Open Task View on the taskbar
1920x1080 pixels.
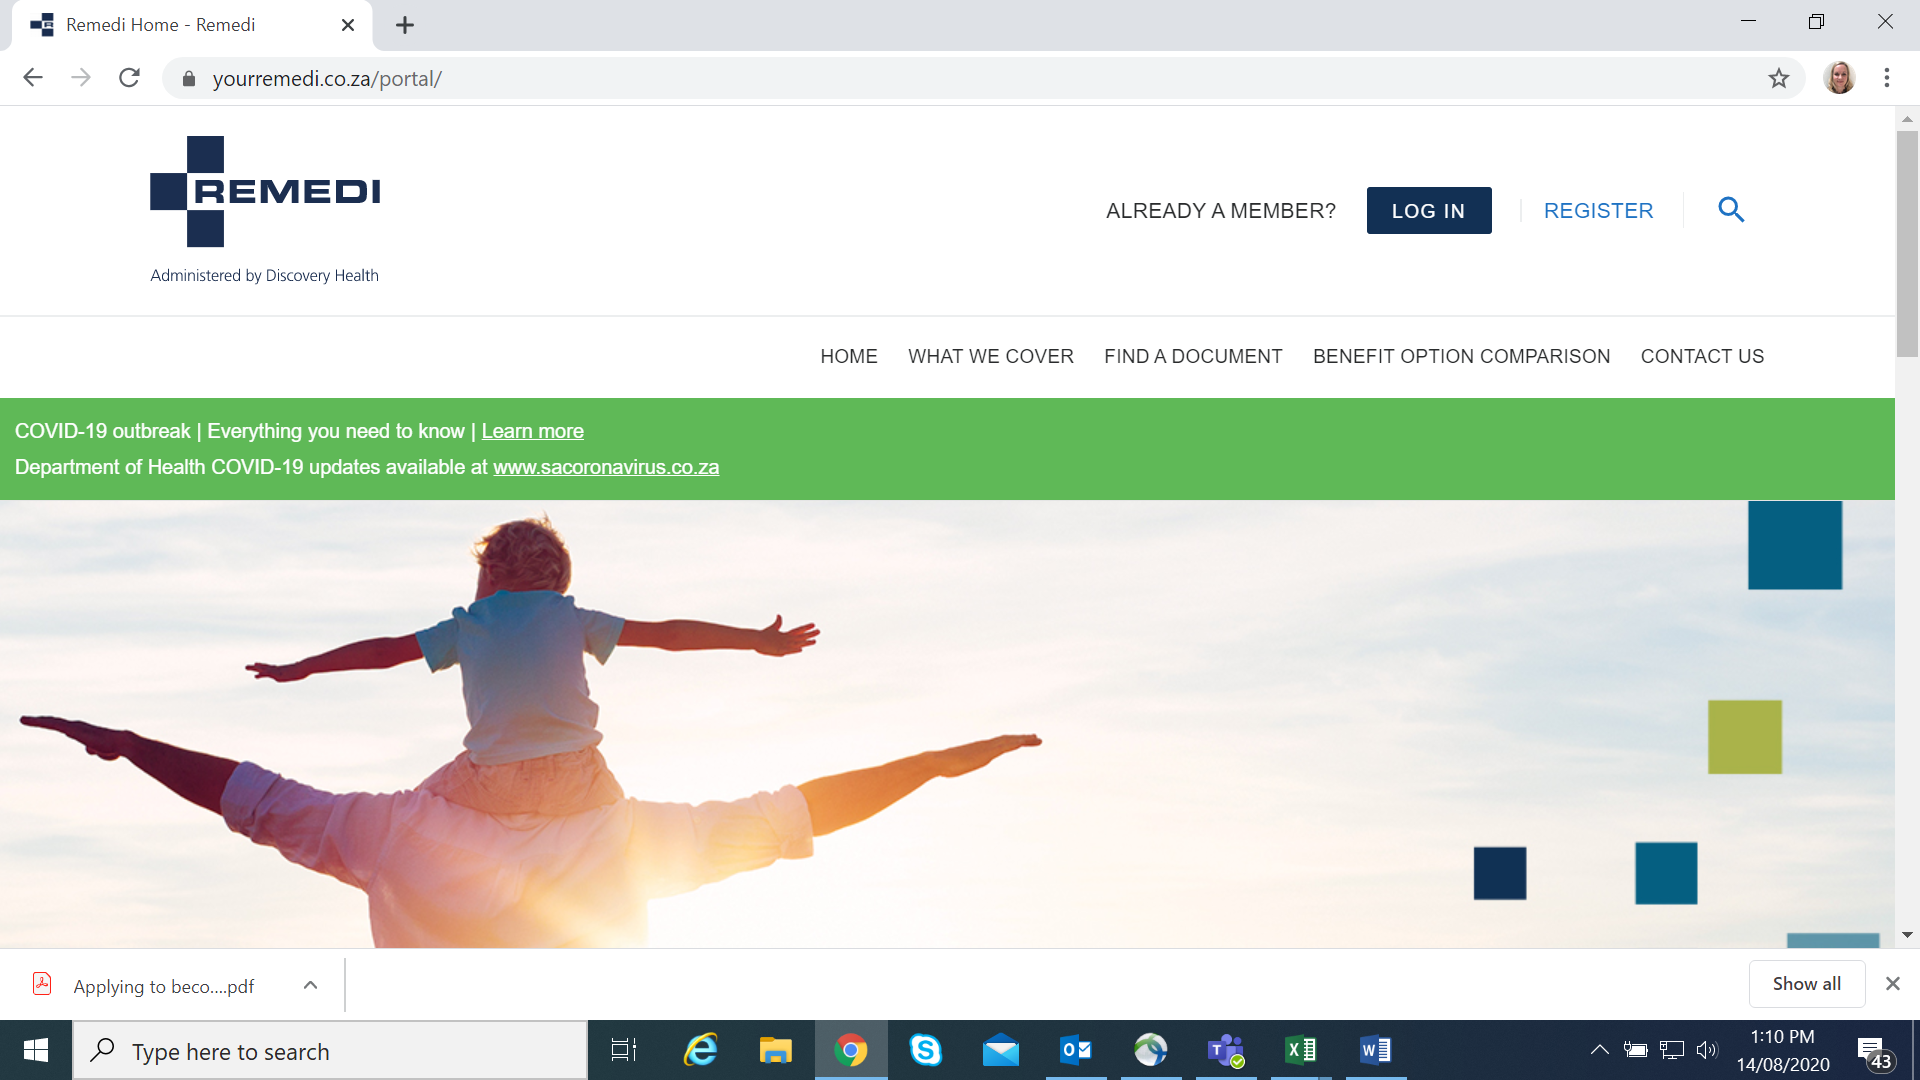tap(624, 1050)
